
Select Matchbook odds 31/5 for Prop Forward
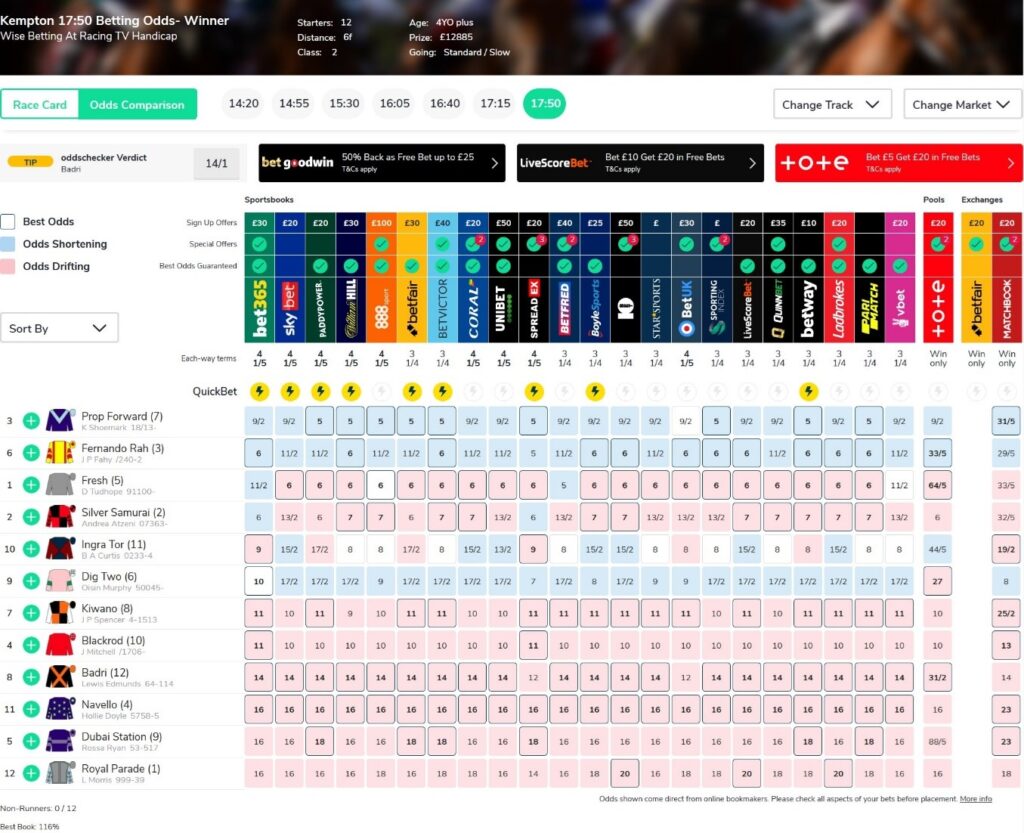click(1006, 421)
